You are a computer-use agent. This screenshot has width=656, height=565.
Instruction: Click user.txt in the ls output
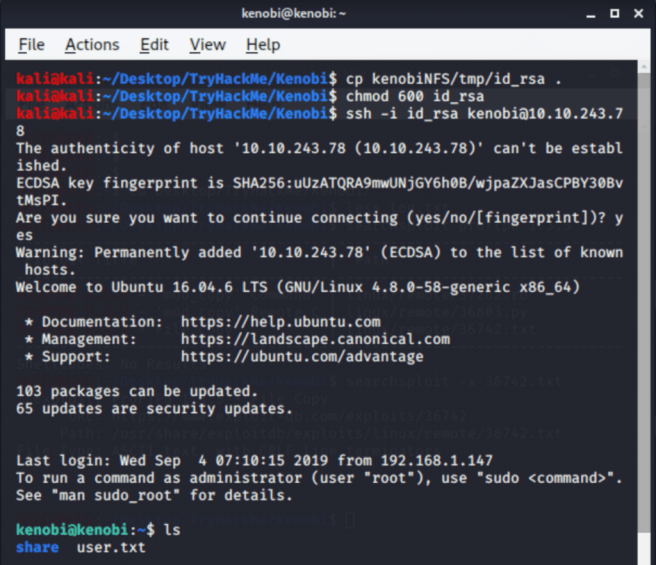point(110,547)
